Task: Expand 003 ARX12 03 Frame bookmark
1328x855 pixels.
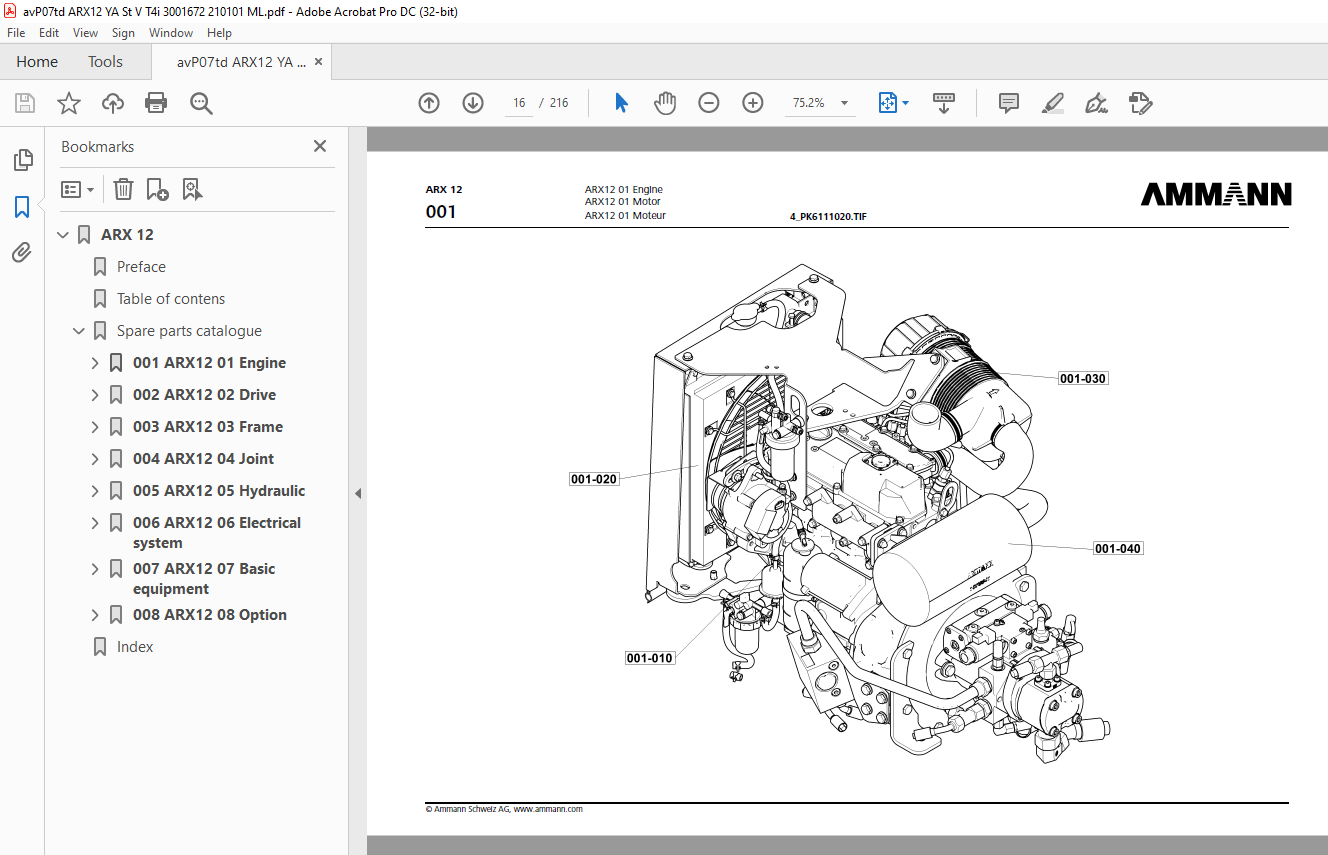Action: (x=95, y=427)
